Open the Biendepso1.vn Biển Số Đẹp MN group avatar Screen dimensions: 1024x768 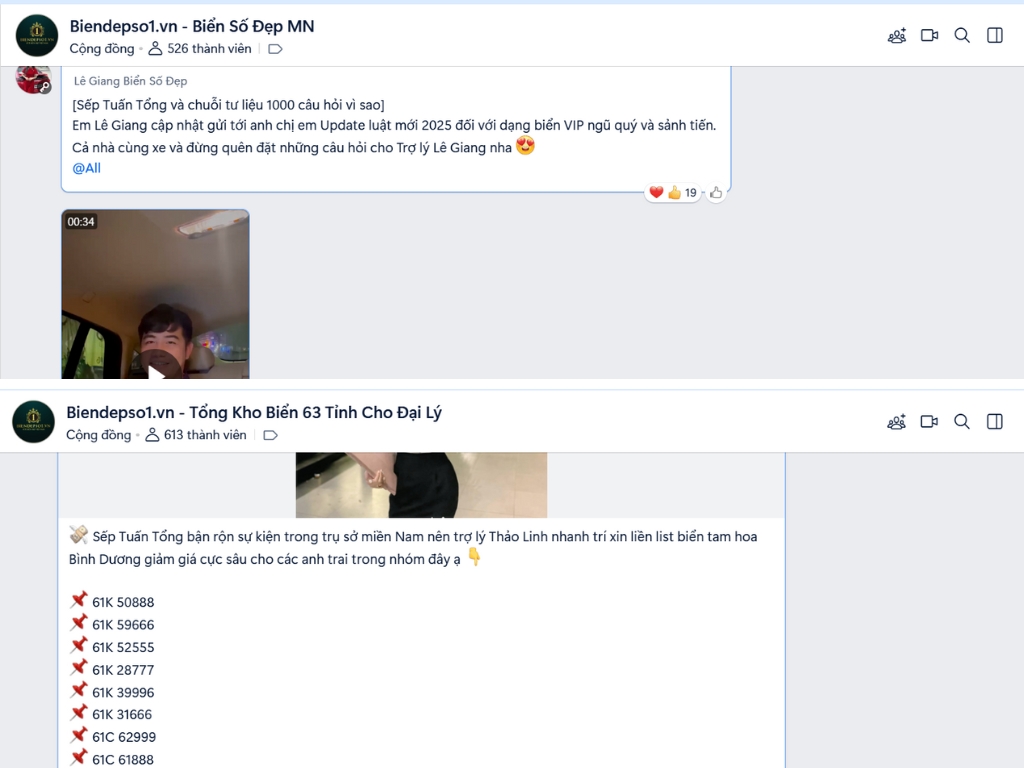(x=37, y=35)
